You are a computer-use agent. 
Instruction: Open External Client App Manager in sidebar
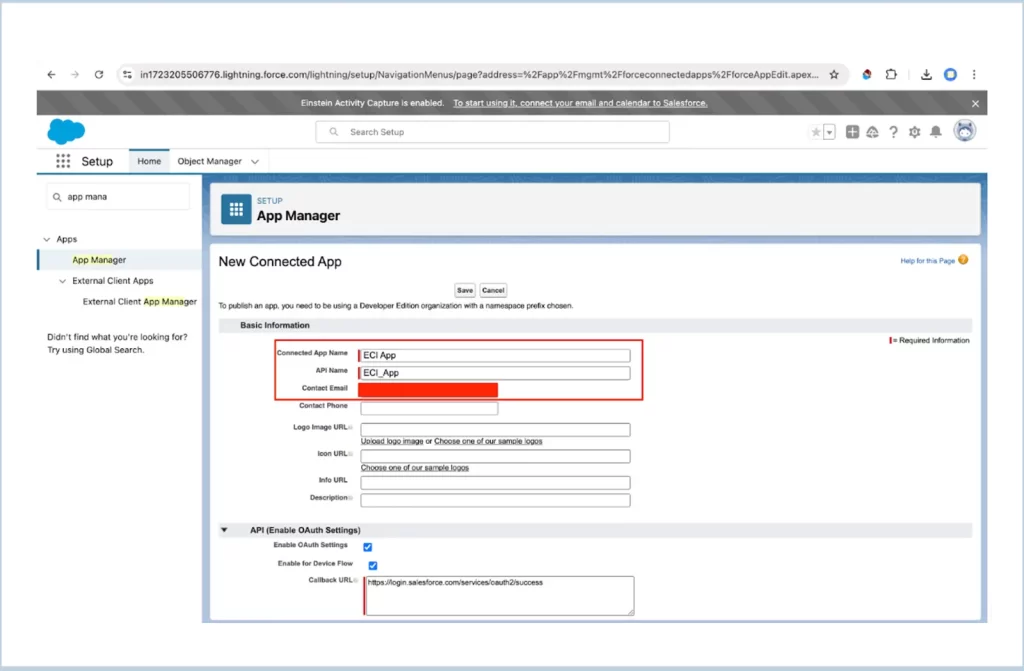click(140, 302)
